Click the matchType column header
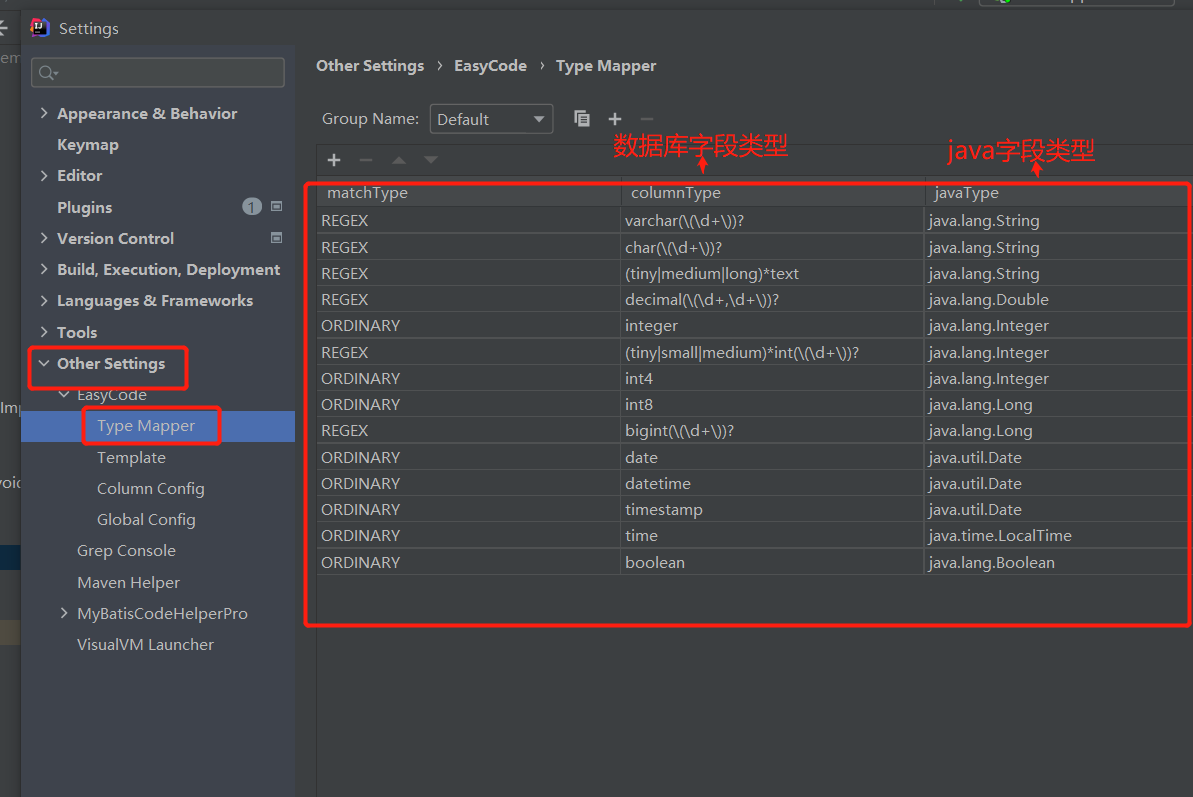The height and width of the screenshot is (797, 1193). tap(469, 193)
